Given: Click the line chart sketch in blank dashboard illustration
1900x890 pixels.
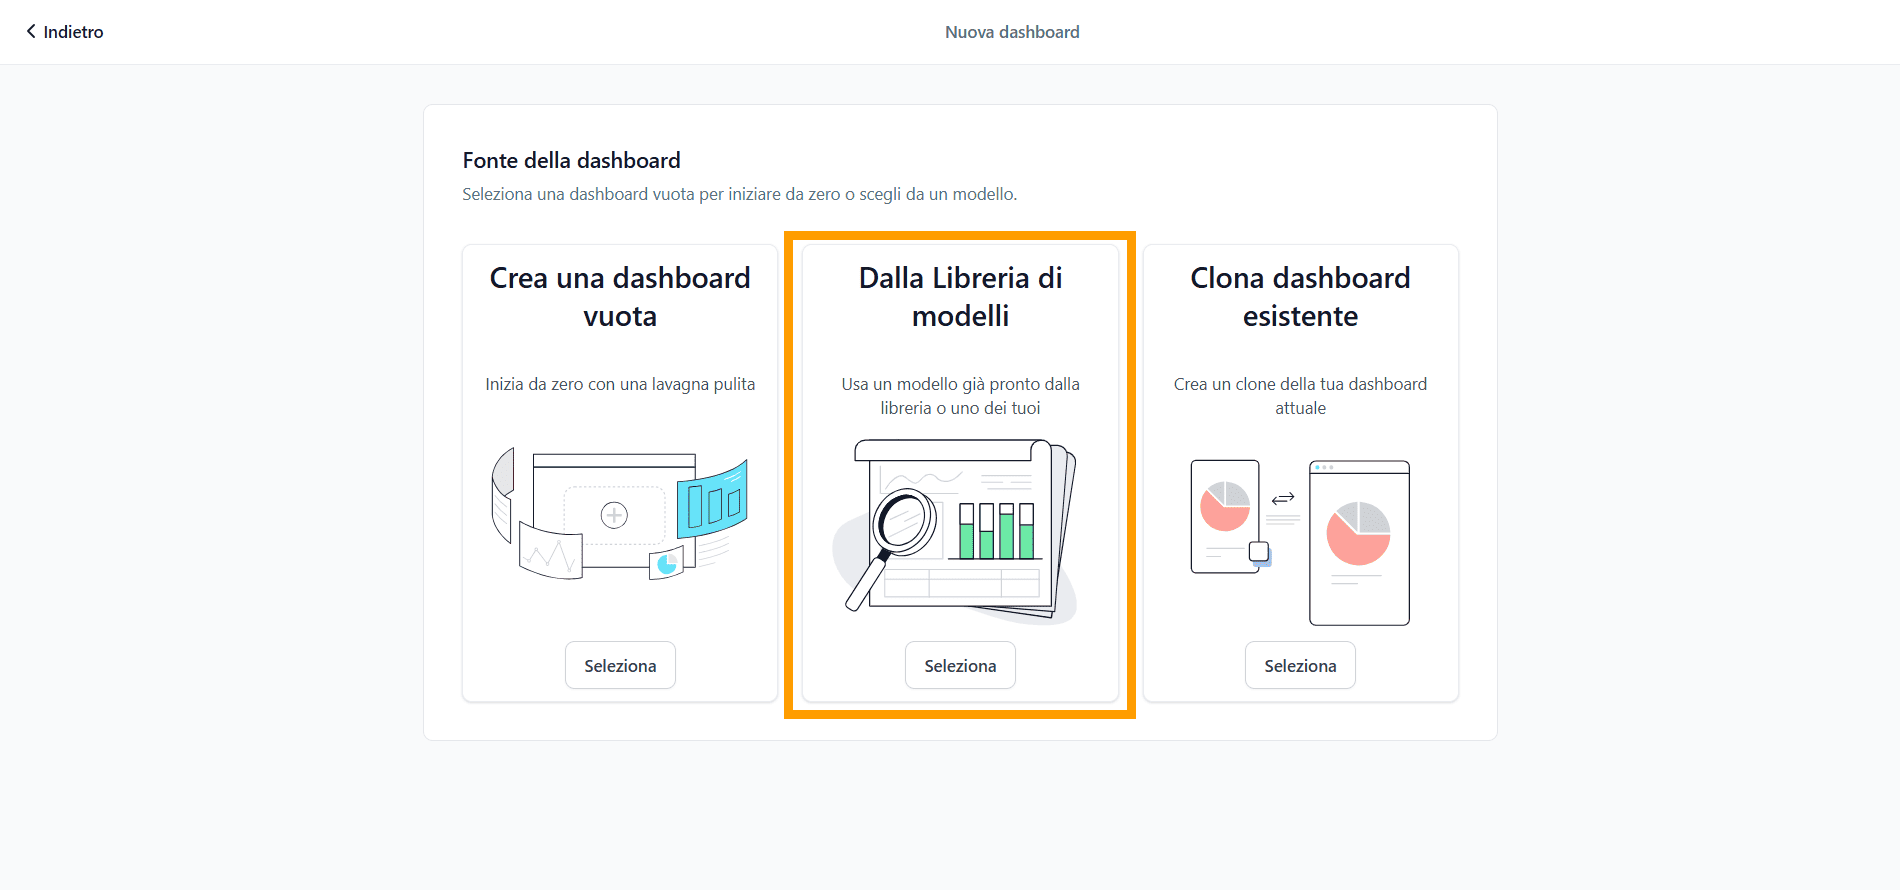Looking at the screenshot, I should 550,554.
